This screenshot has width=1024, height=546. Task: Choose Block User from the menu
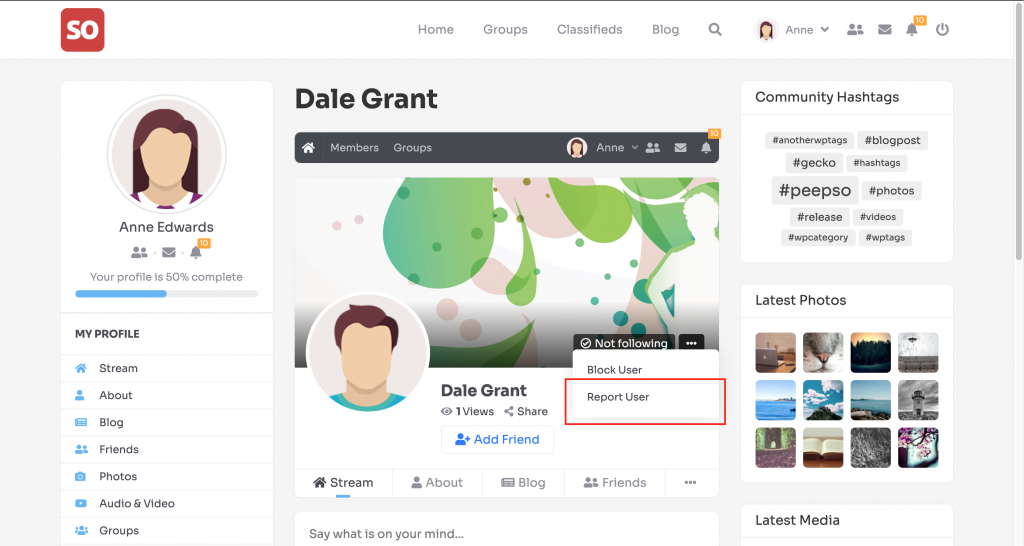coord(614,370)
